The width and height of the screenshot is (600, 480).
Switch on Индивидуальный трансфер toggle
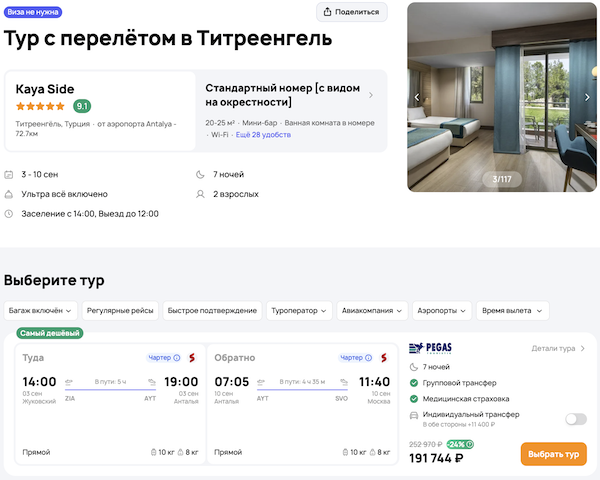pos(575,419)
